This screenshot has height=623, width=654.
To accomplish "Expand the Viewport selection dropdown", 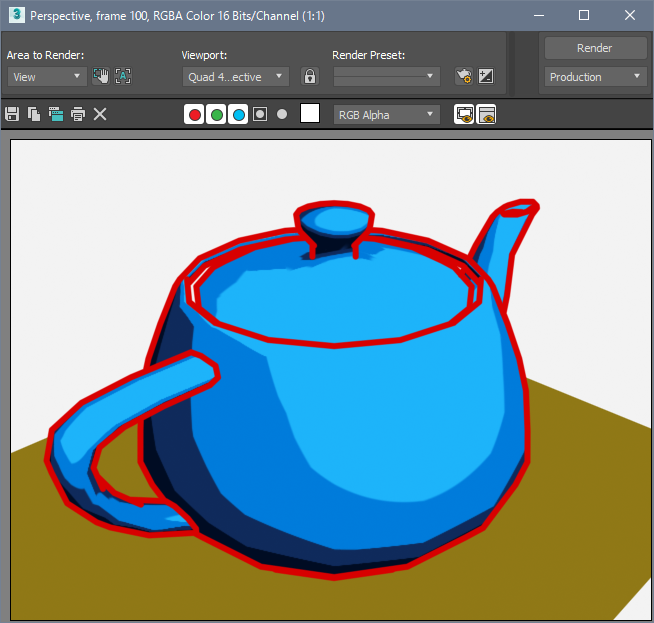I will 236,76.
